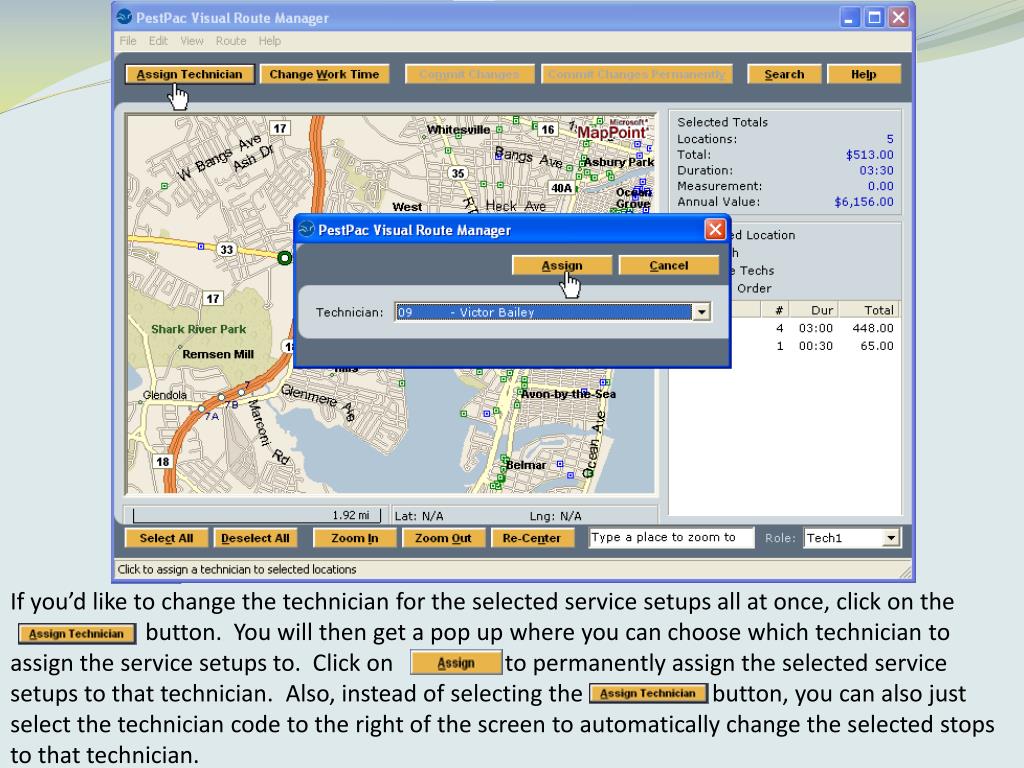
Task: Open the Technician dropdown arrow
Action: (x=701, y=312)
